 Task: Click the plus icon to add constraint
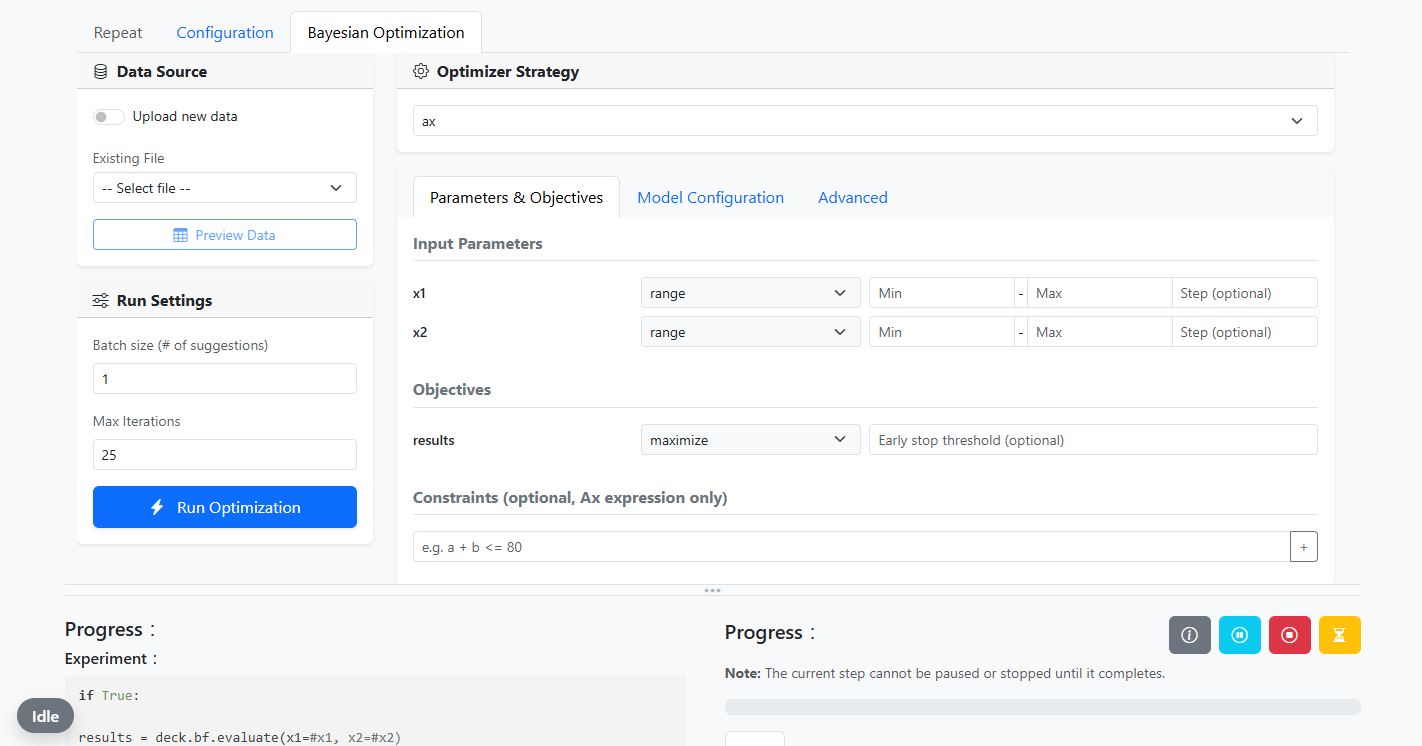pos(1304,547)
